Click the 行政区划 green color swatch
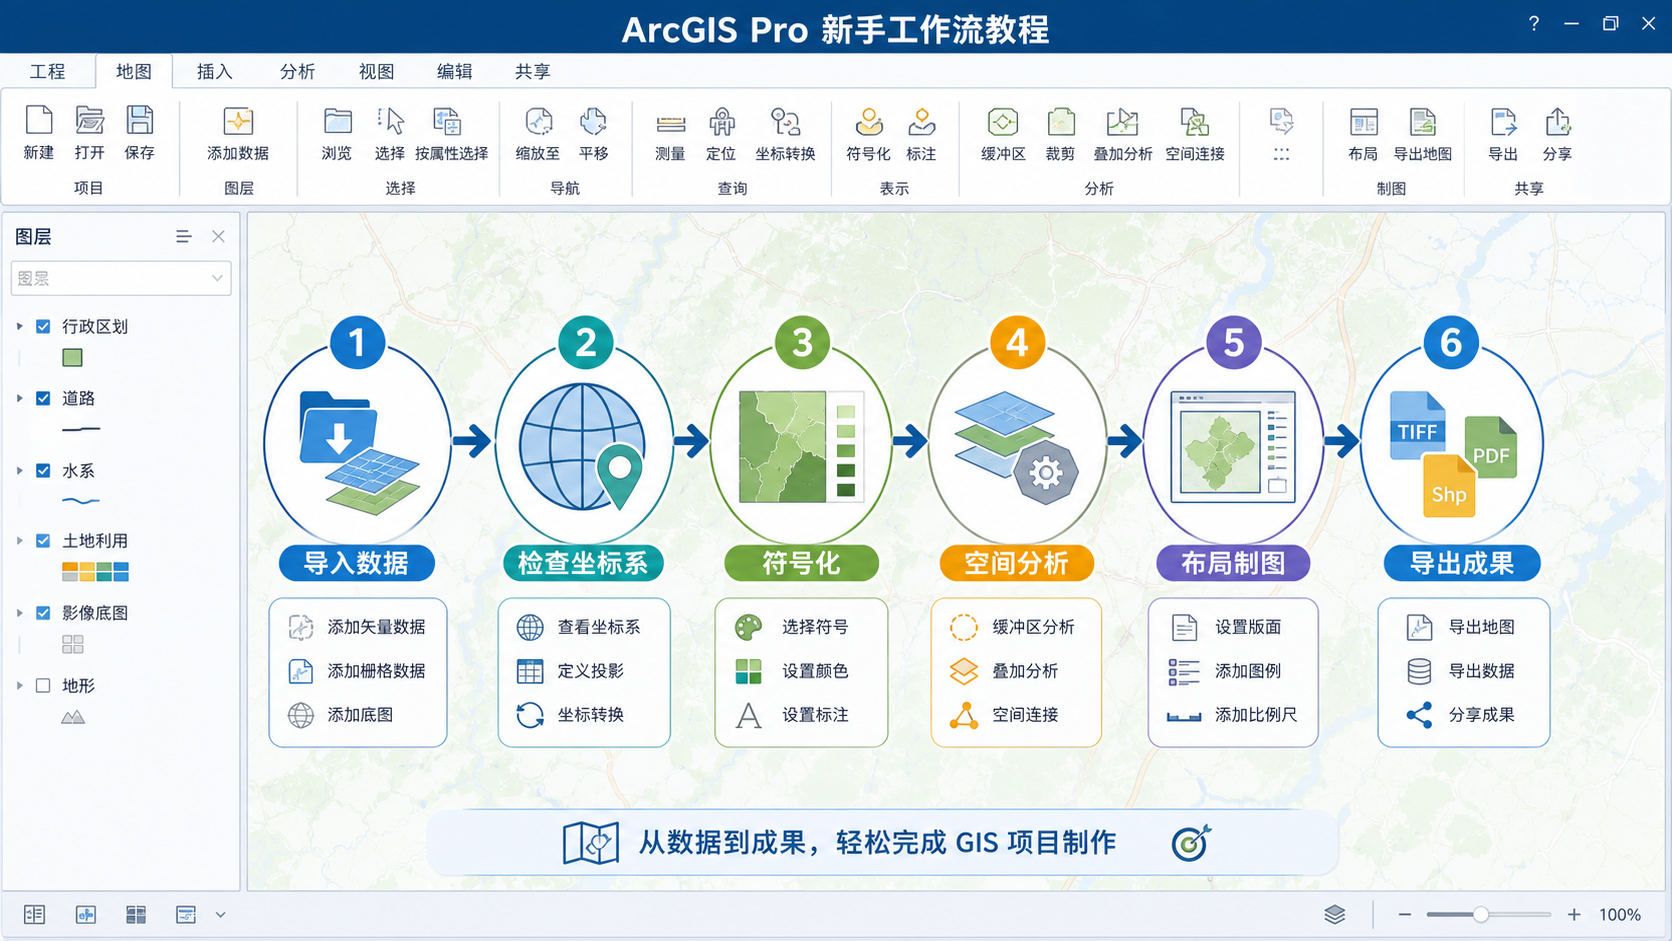Screen dimensions: 1672x941 click(72, 357)
